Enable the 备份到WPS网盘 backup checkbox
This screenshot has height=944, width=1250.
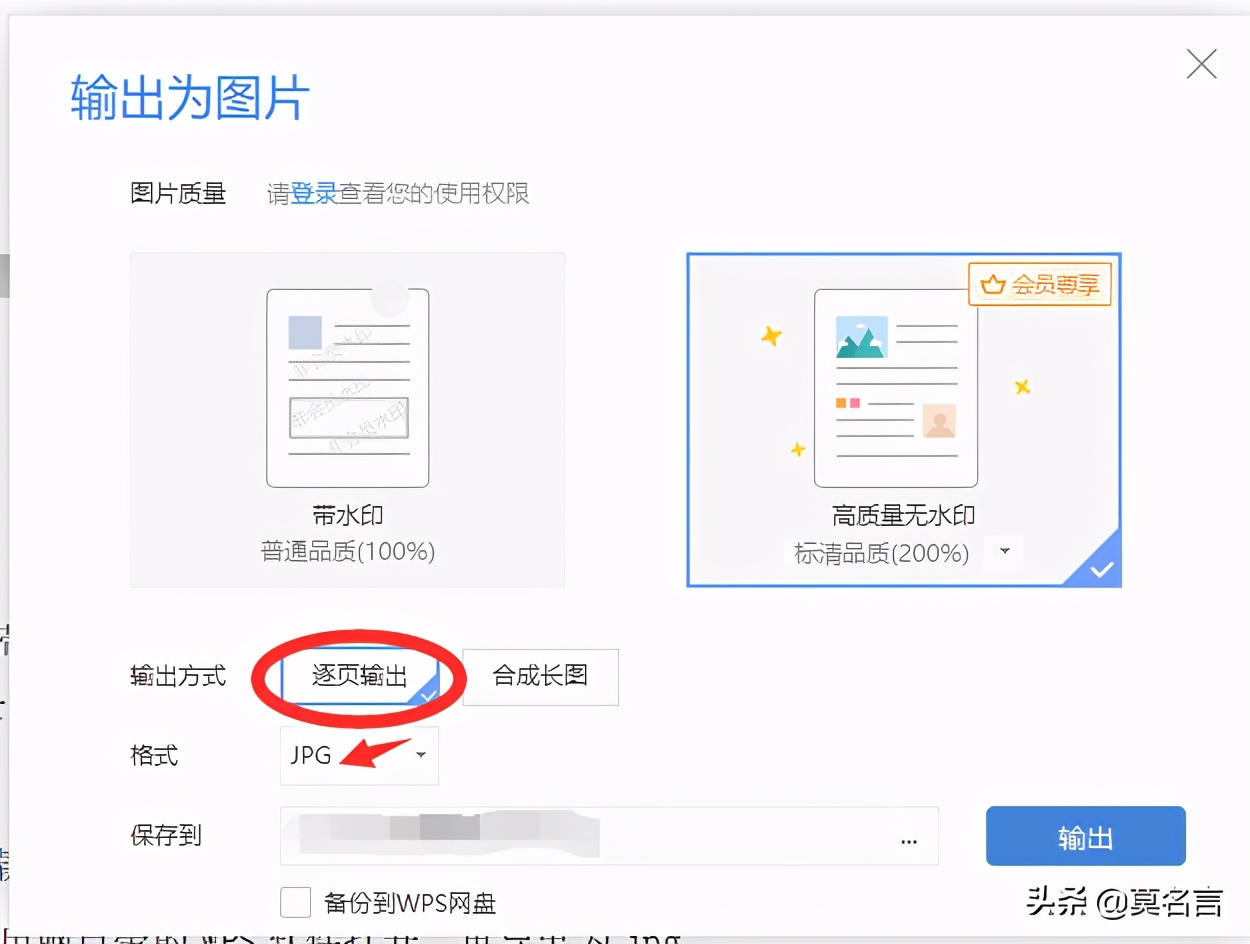(295, 902)
